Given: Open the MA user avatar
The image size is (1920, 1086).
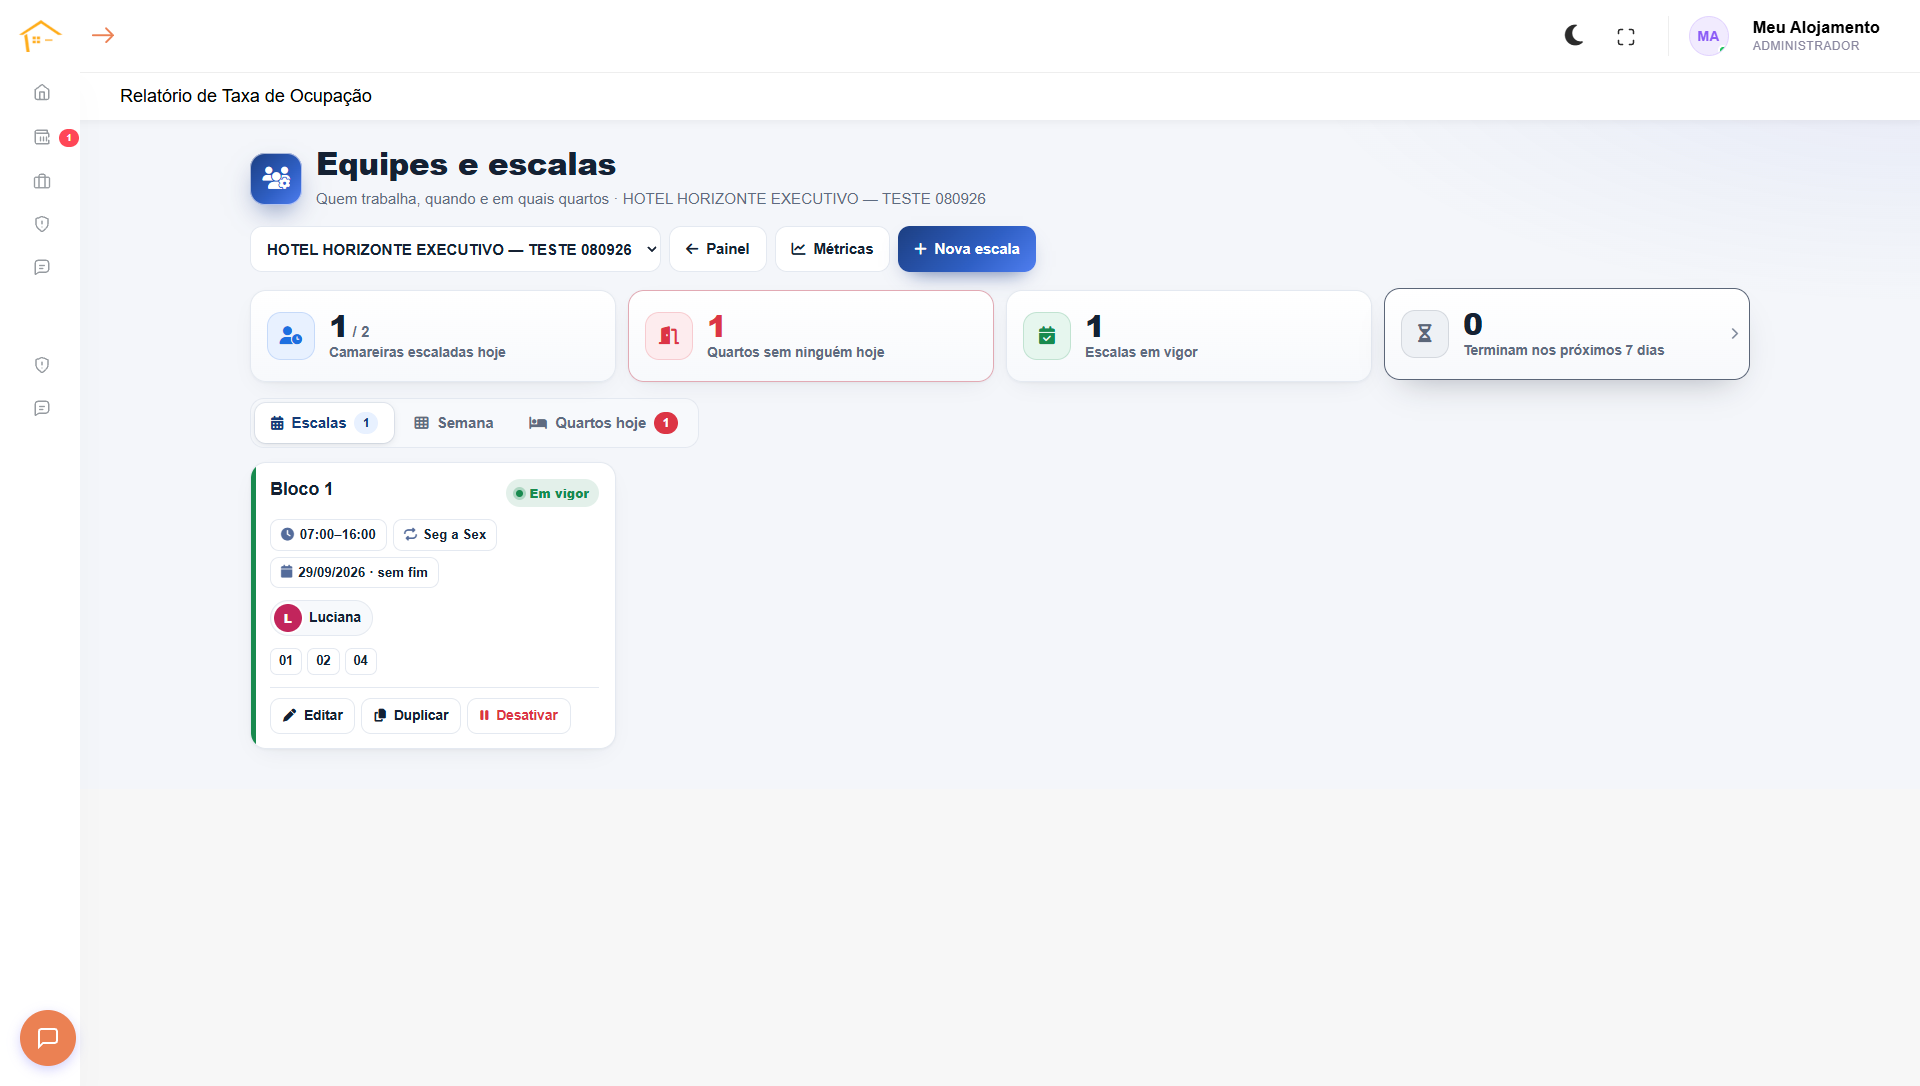Looking at the screenshot, I should (x=1708, y=36).
